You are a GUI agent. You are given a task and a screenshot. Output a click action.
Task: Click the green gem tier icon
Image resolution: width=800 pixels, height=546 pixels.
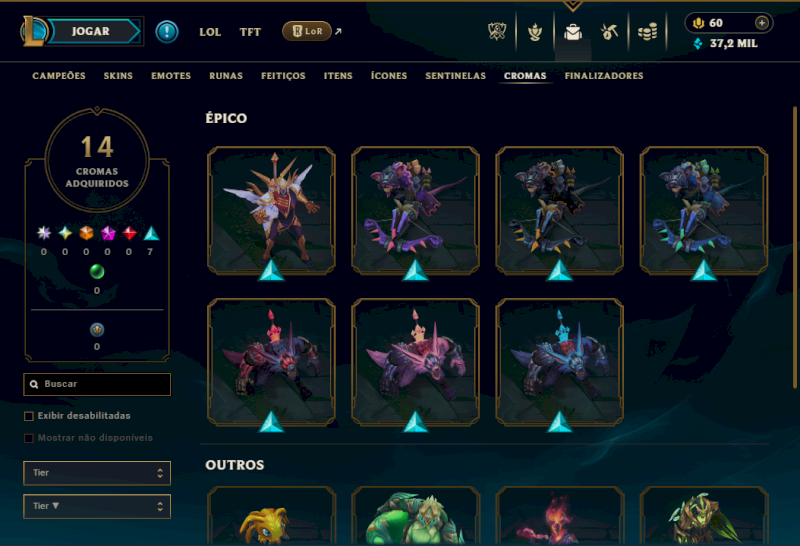click(x=97, y=271)
